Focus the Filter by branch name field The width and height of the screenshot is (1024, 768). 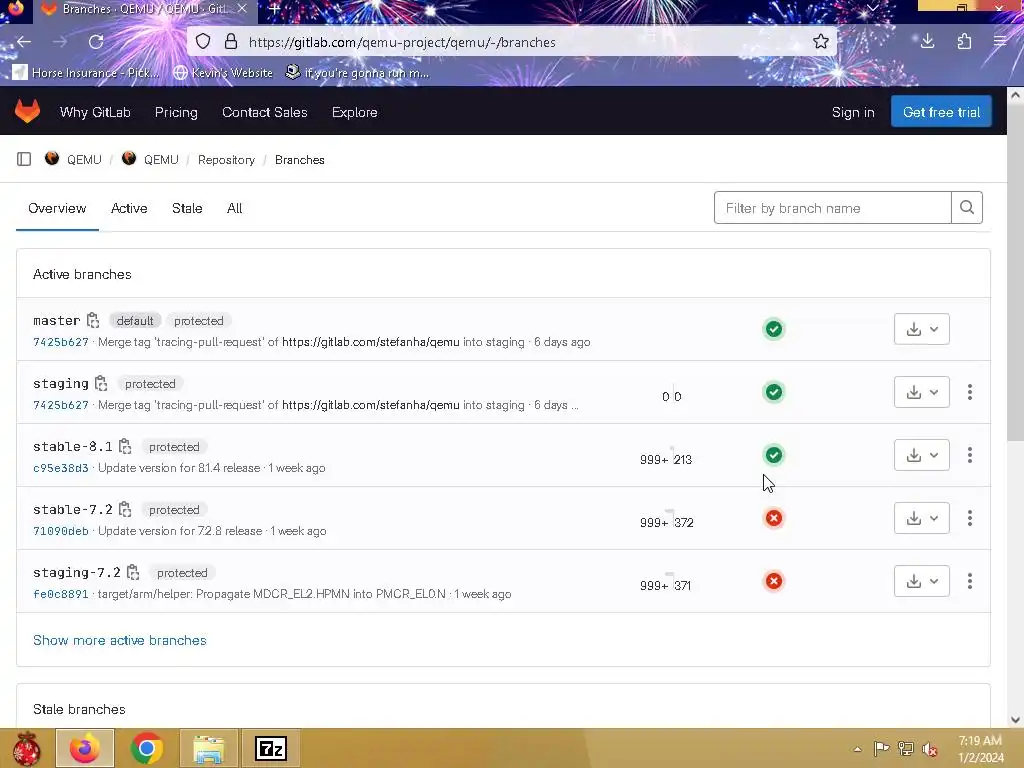833,208
